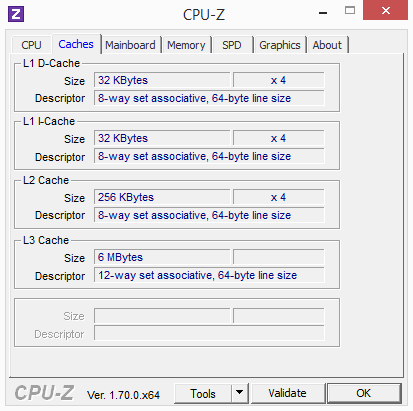Viewport: 413px width, 411px height.
Task: Minimize the CPU-Z window
Action: point(323,13)
